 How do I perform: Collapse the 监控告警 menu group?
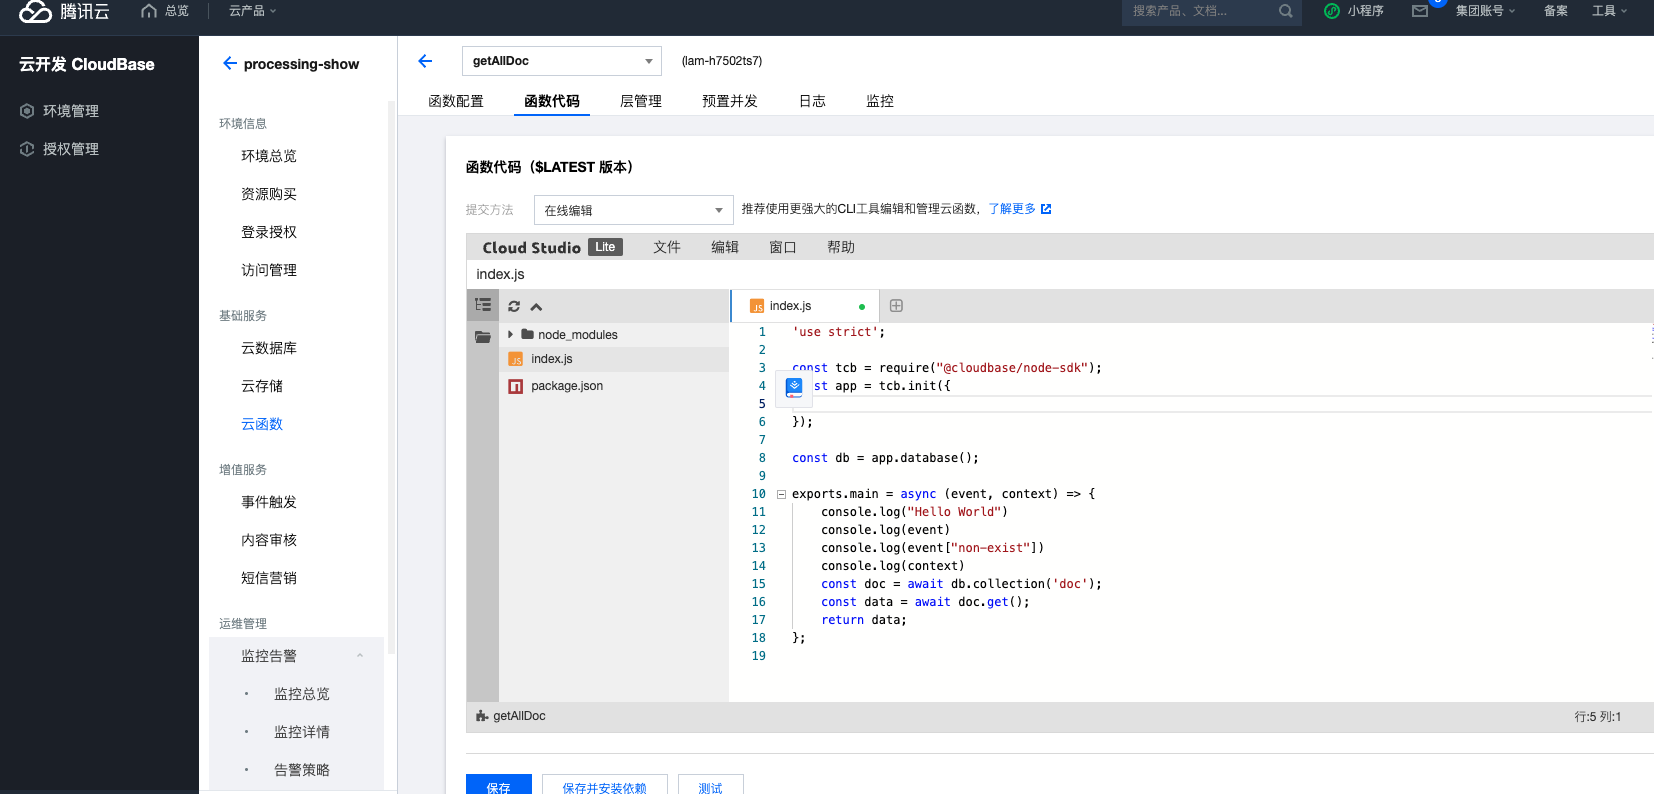(x=360, y=656)
